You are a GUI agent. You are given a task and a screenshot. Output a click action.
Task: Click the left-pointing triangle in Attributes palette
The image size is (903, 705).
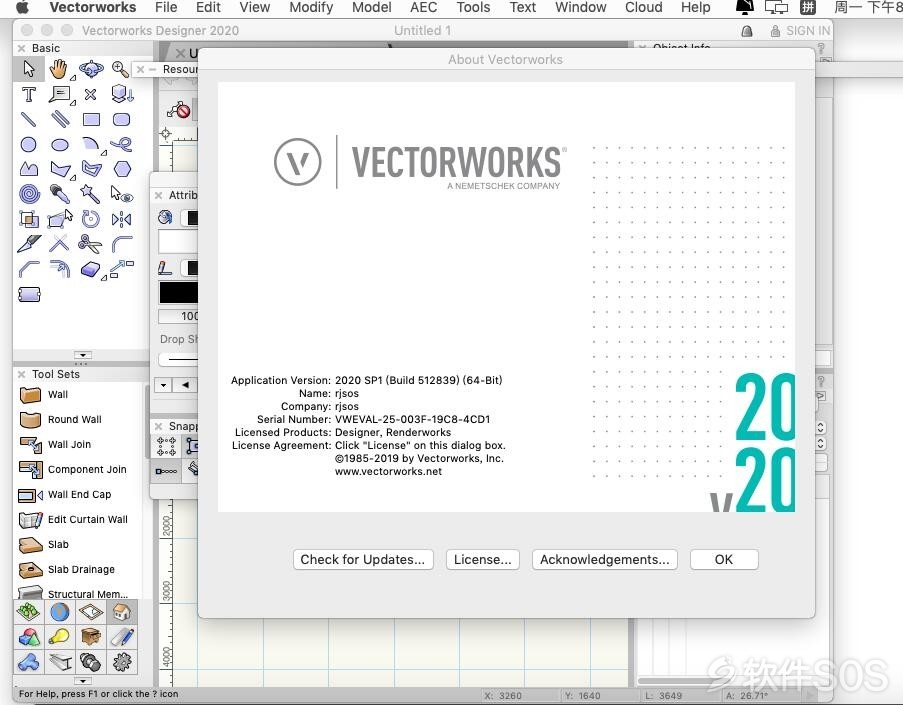(x=185, y=385)
